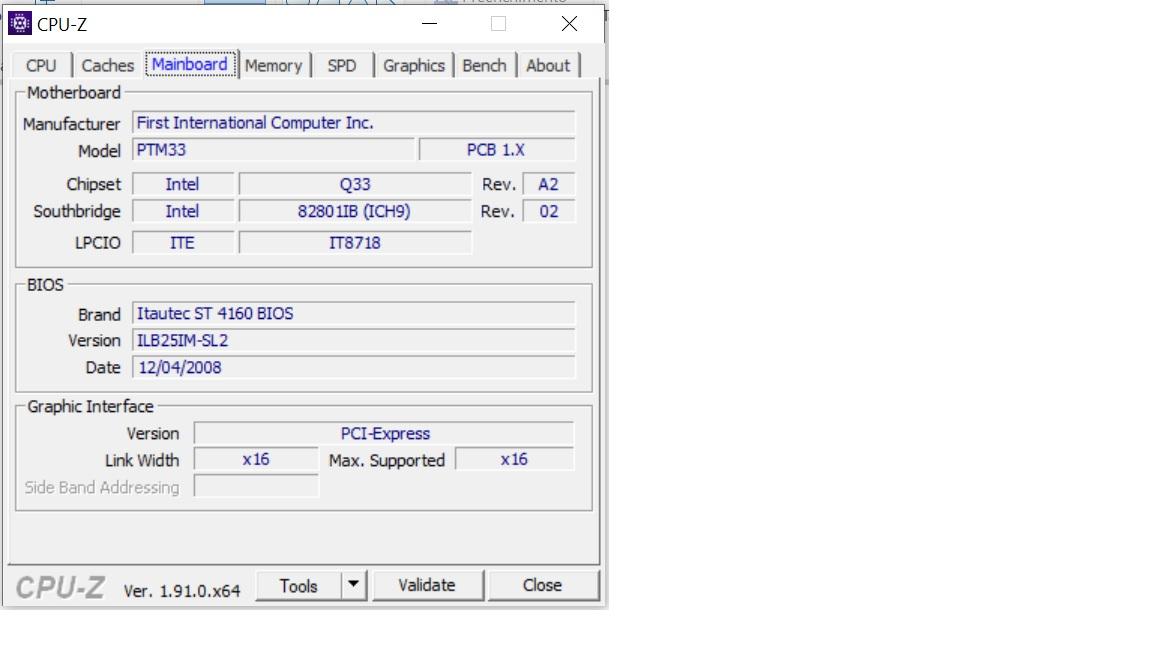Select BIOS brand Itautec ST 4160 BIOS
Screen dimensions: 1152x648
(353, 314)
